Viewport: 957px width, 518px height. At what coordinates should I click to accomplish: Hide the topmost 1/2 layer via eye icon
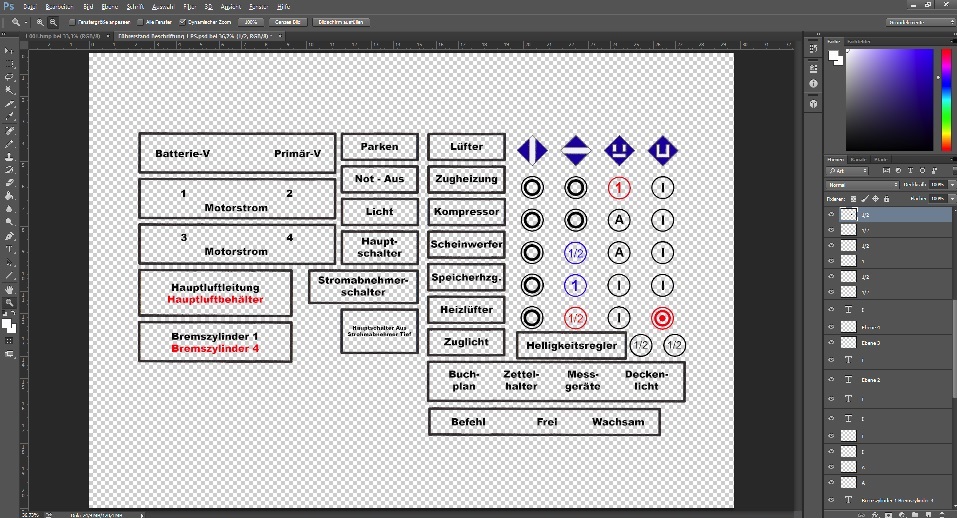[x=831, y=214]
